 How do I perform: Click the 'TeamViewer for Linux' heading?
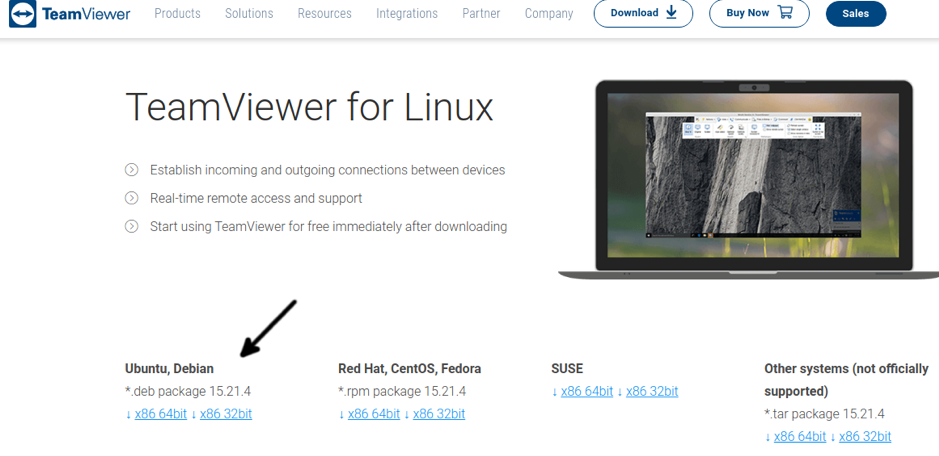coord(309,108)
